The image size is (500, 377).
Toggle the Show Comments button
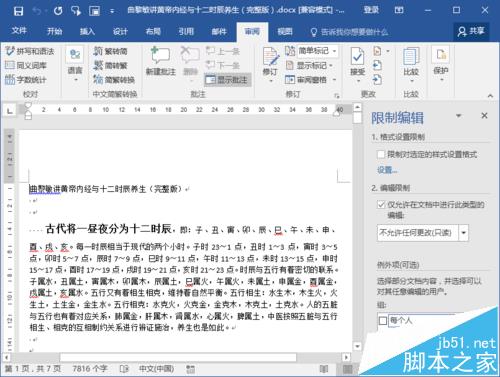coord(227,80)
